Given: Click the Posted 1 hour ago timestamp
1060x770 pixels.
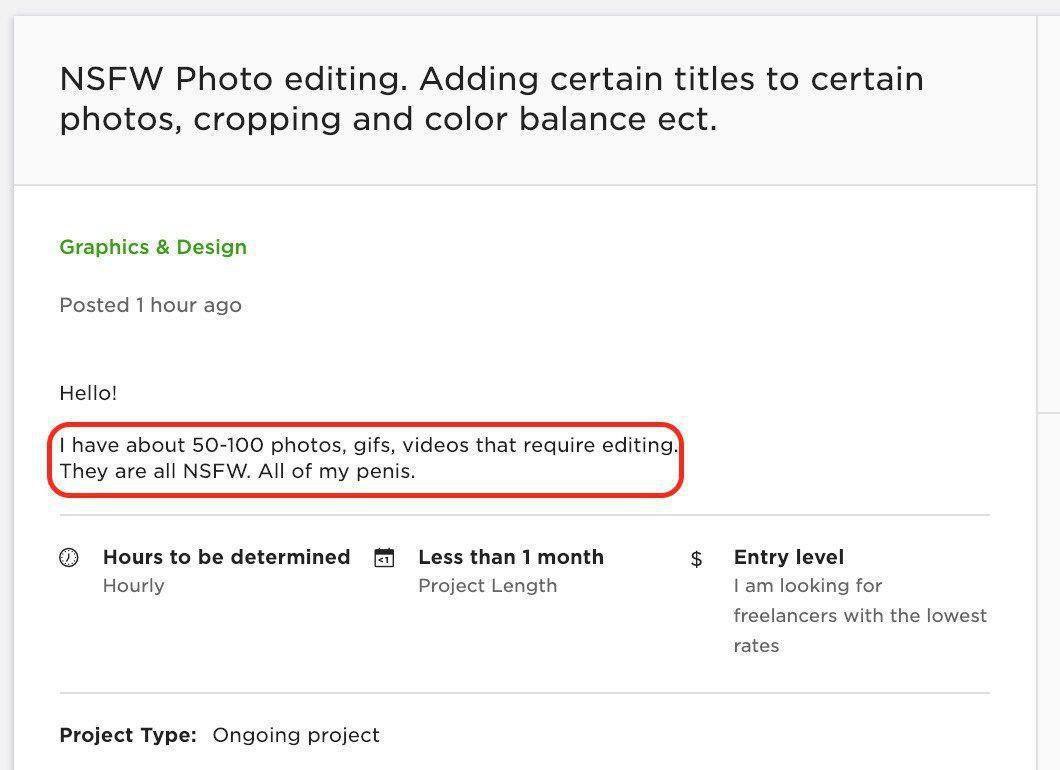Looking at the screenshot, I should coord(150,305).
